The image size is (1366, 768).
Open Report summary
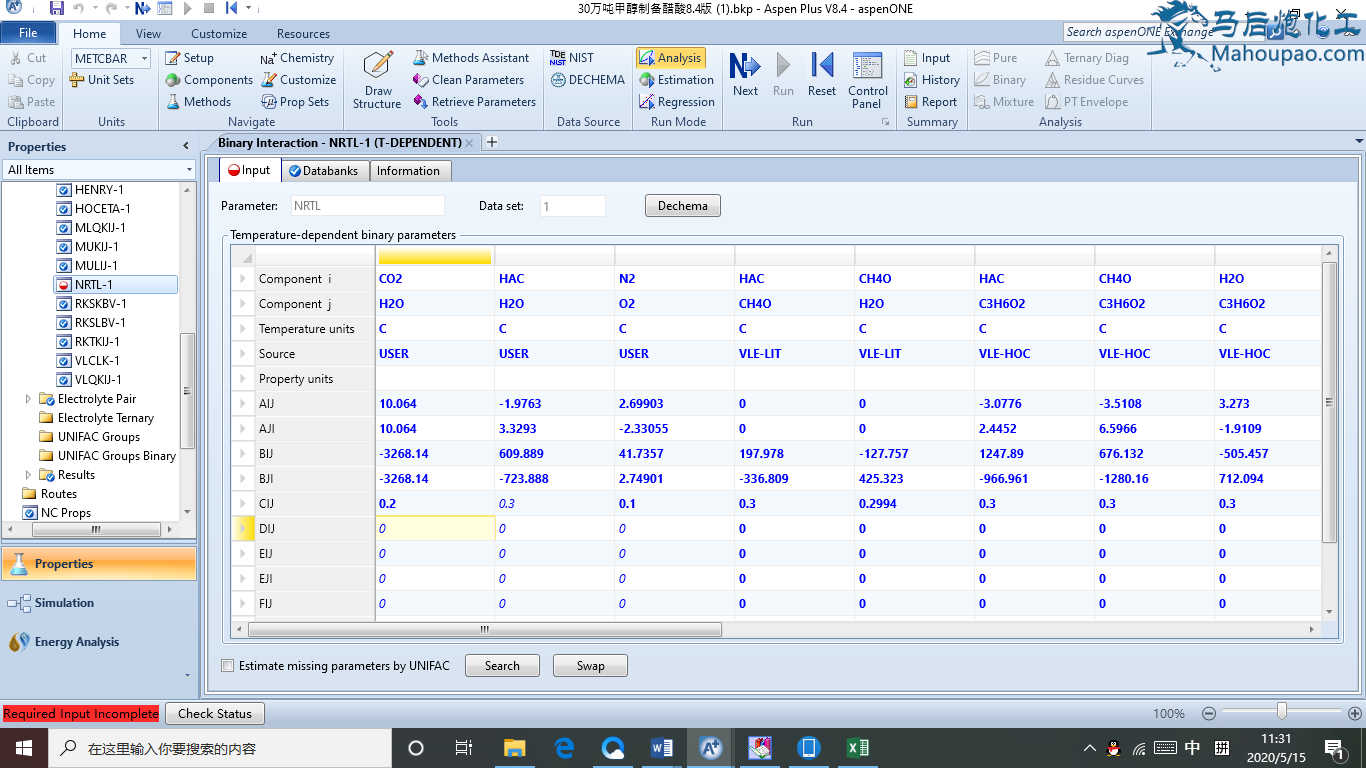(930, 102)
